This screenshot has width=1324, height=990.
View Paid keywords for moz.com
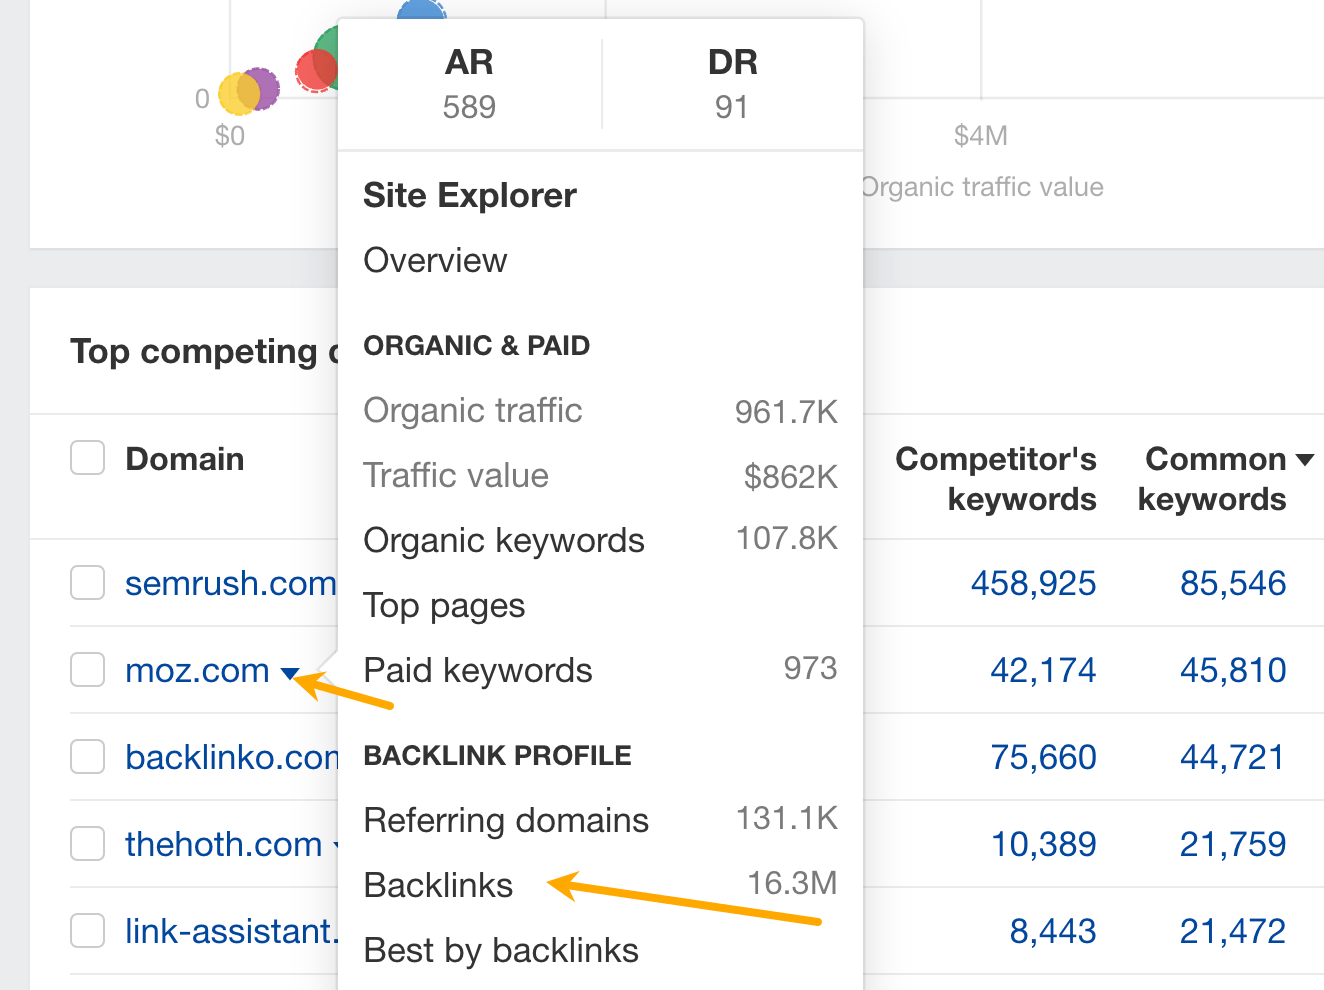[x=478, y=670]
